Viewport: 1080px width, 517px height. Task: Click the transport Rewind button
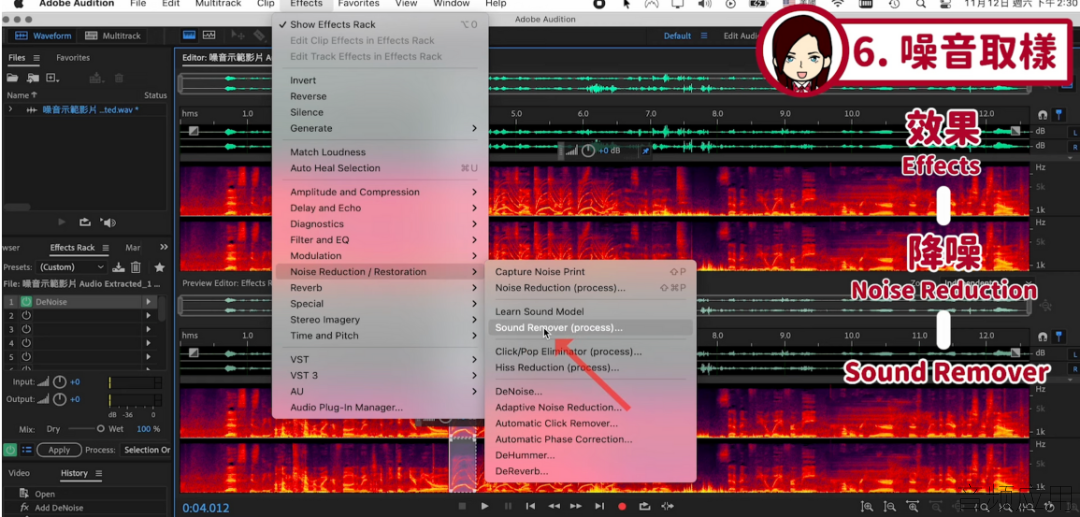(554, 506)
